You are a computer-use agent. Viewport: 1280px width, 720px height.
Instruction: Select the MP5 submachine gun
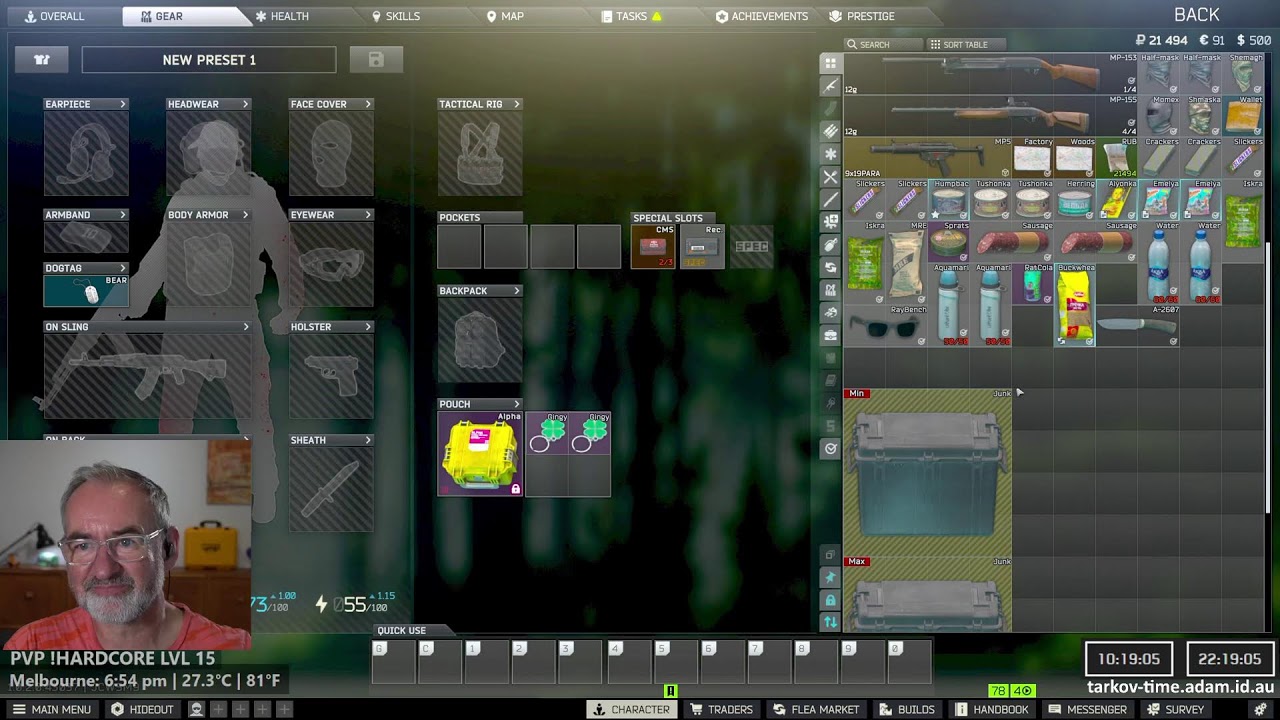928,158
